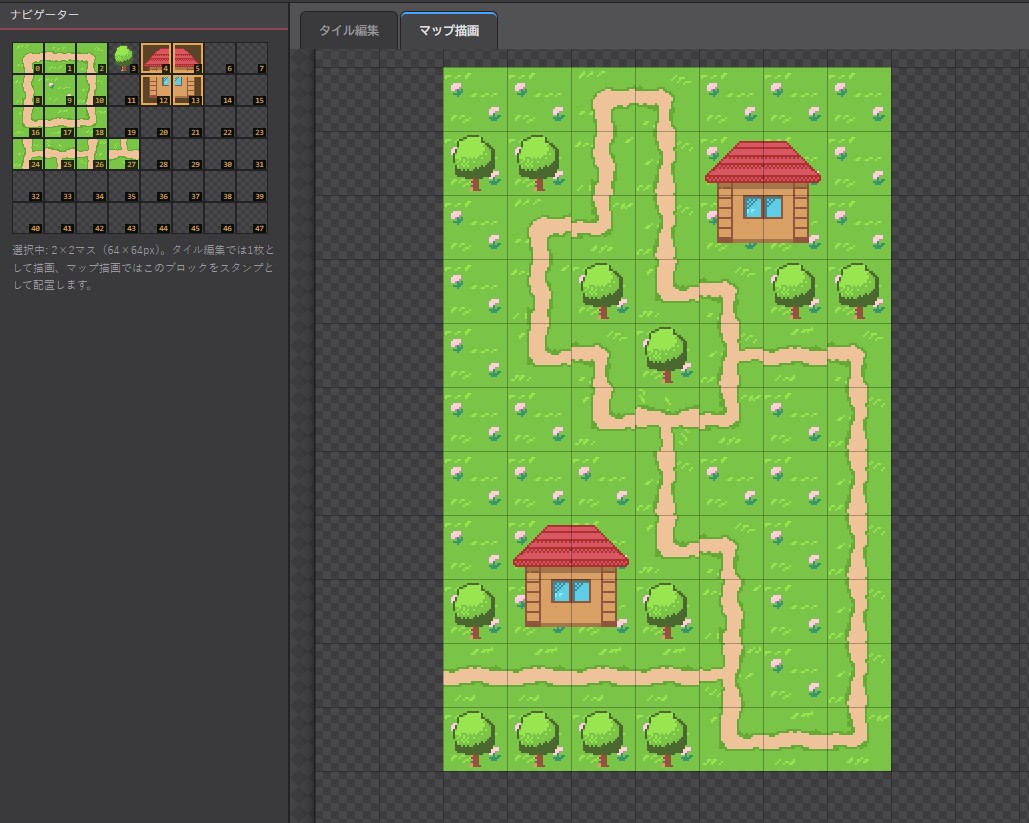1029x823 pixels.
Task: Pick path junction tile 27
Action: (x=124, y=154)
